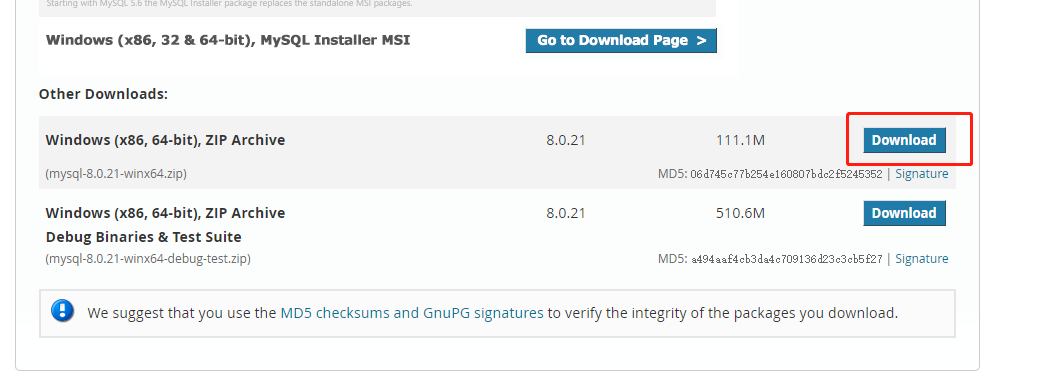The image size is (1044, 386).
Task: Click the MD5 hash starting with 06d745c
Action: 786,174
